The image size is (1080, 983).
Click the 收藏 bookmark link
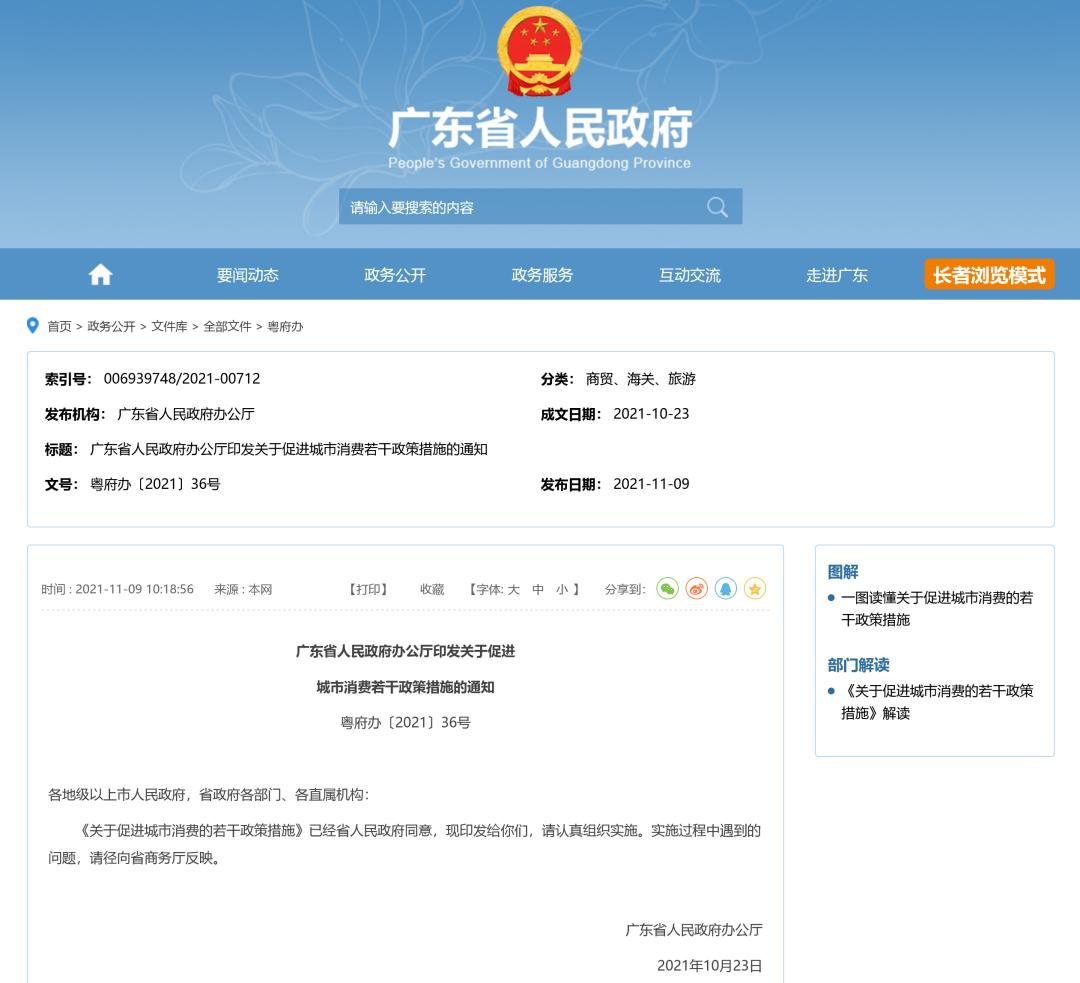[x=432, y=590]
